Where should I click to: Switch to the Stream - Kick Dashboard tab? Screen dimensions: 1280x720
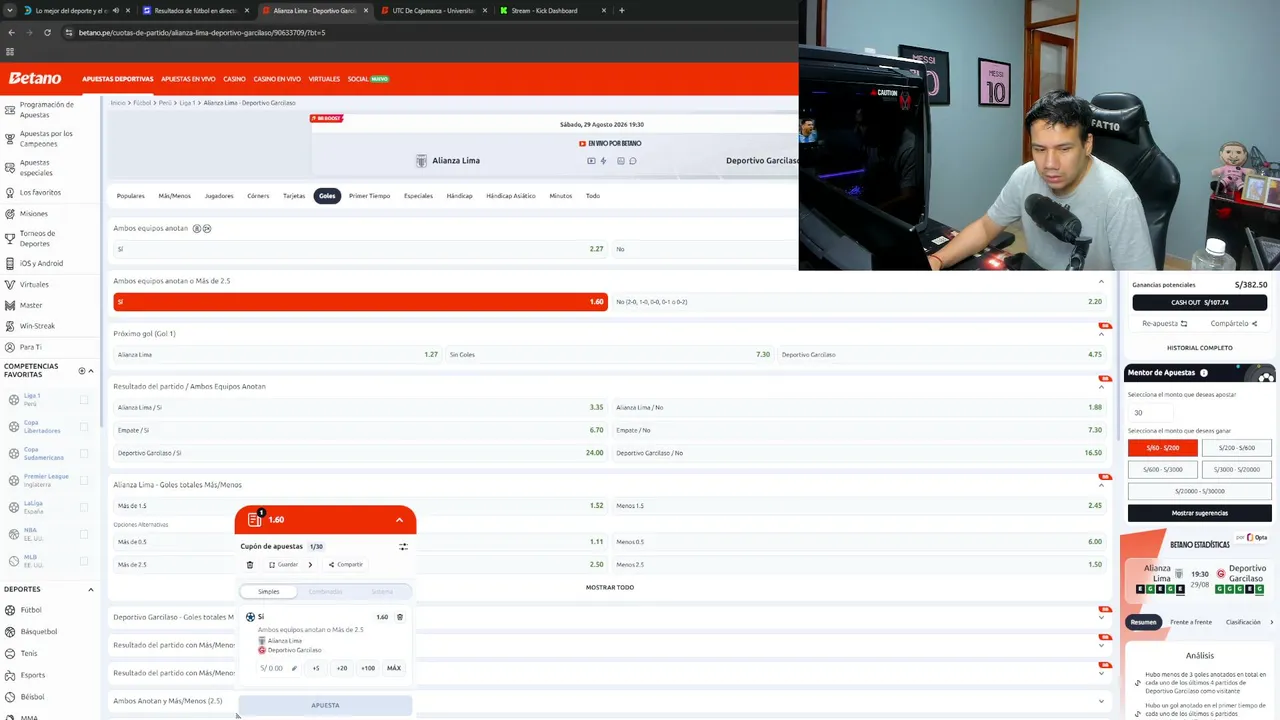coord(544,11)
